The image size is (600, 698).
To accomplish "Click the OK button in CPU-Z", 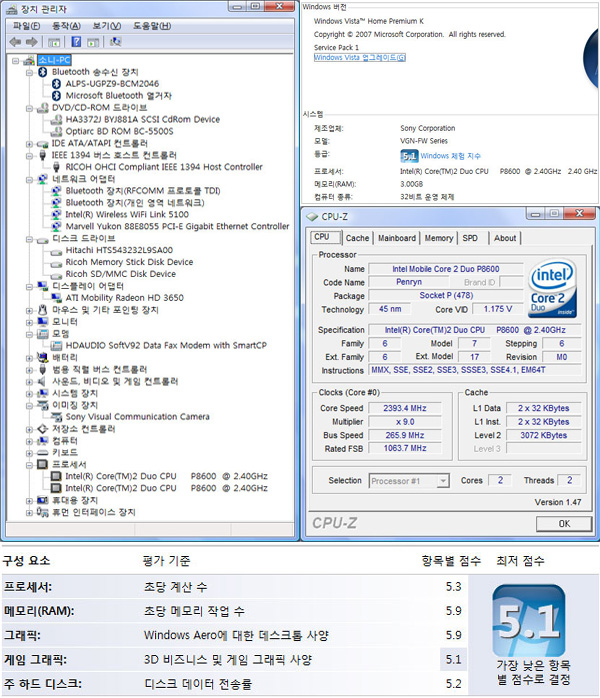I will point(564,524).
